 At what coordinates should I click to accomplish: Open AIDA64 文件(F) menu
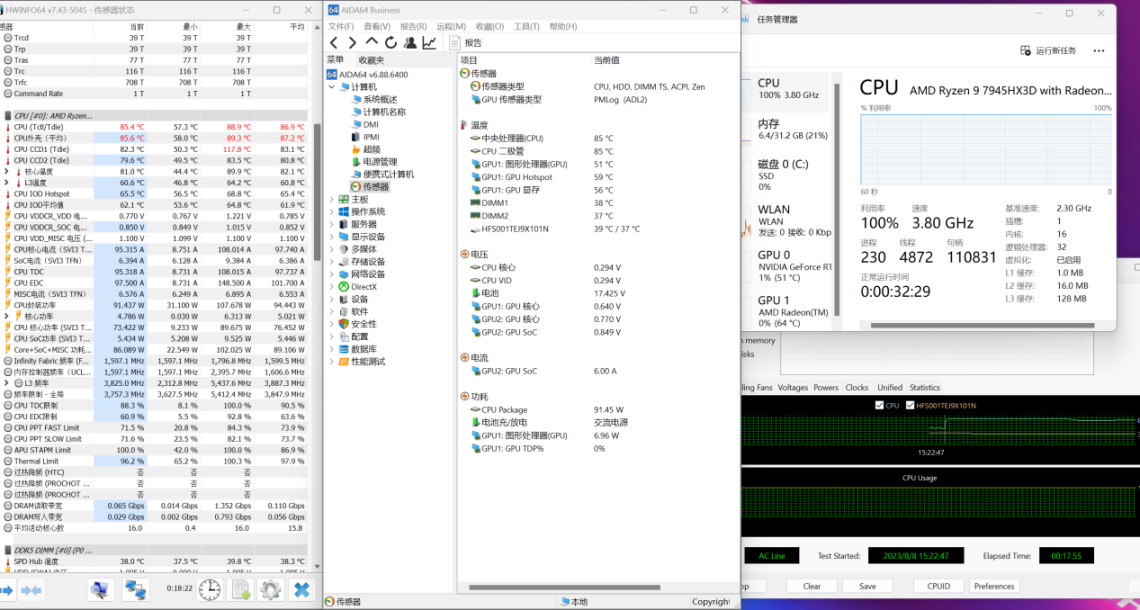(340, 26)
